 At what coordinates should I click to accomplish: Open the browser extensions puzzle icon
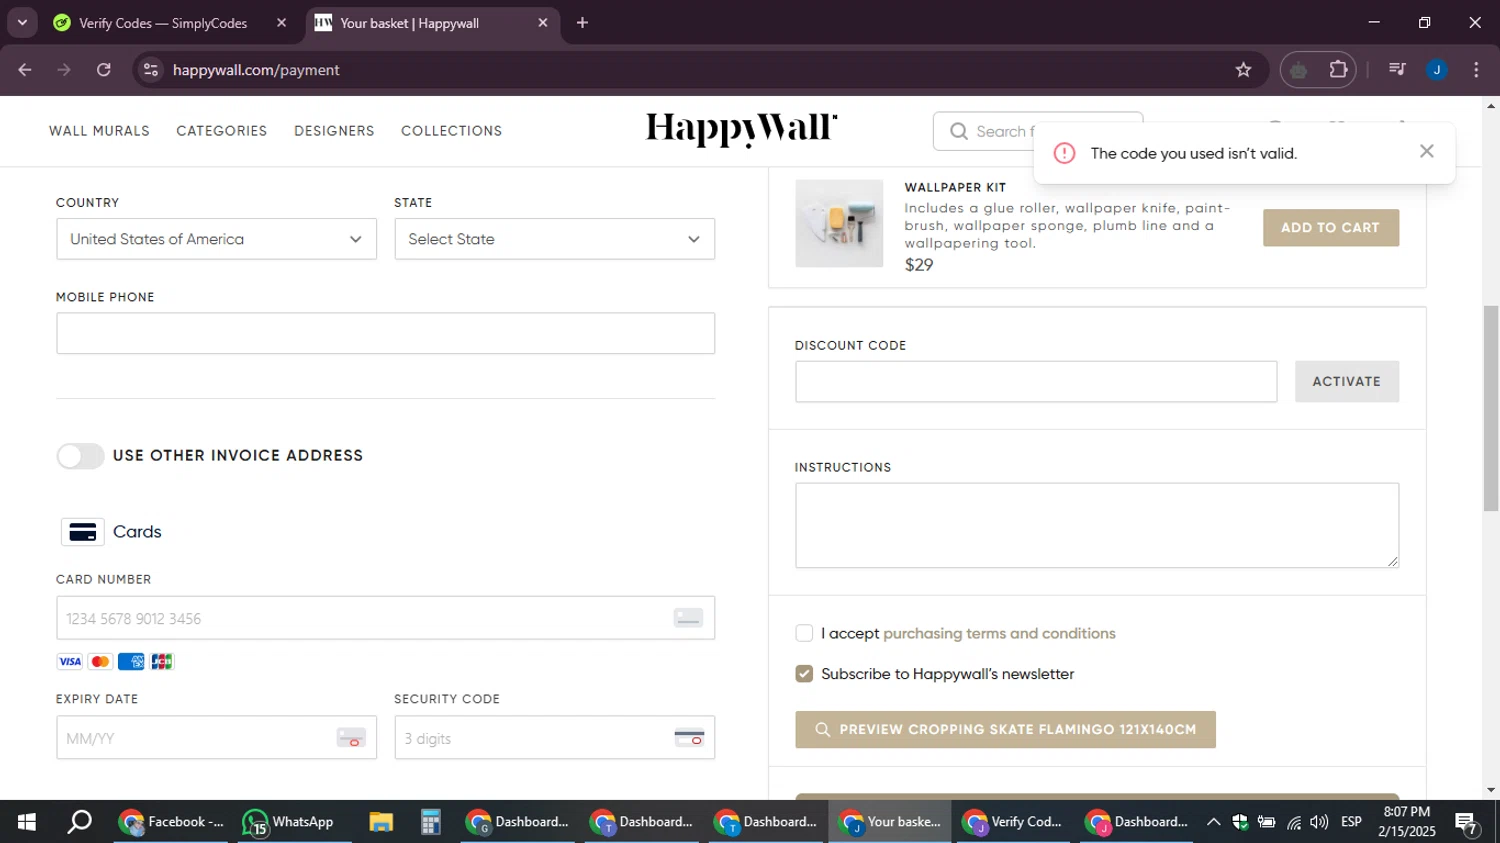(x=1338, y=70)
